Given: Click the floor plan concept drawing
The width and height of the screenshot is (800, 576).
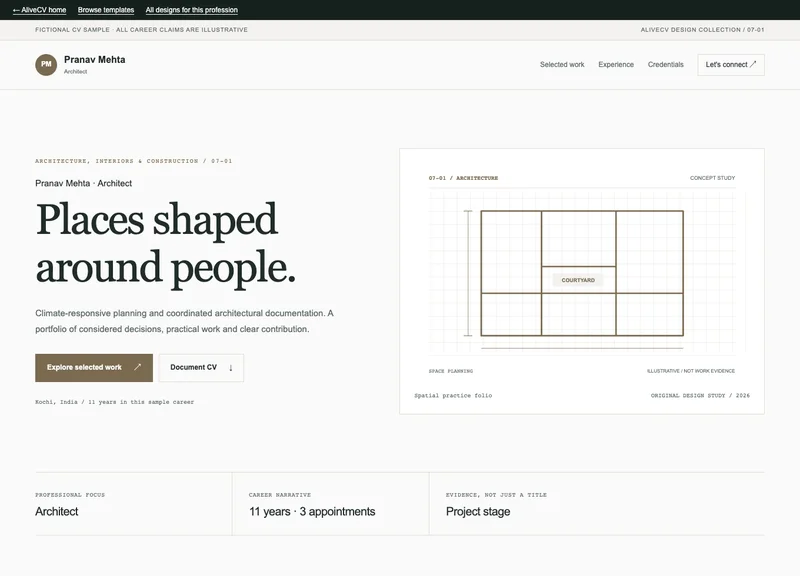Looking at the screenshot, I should tap(582, 273).
